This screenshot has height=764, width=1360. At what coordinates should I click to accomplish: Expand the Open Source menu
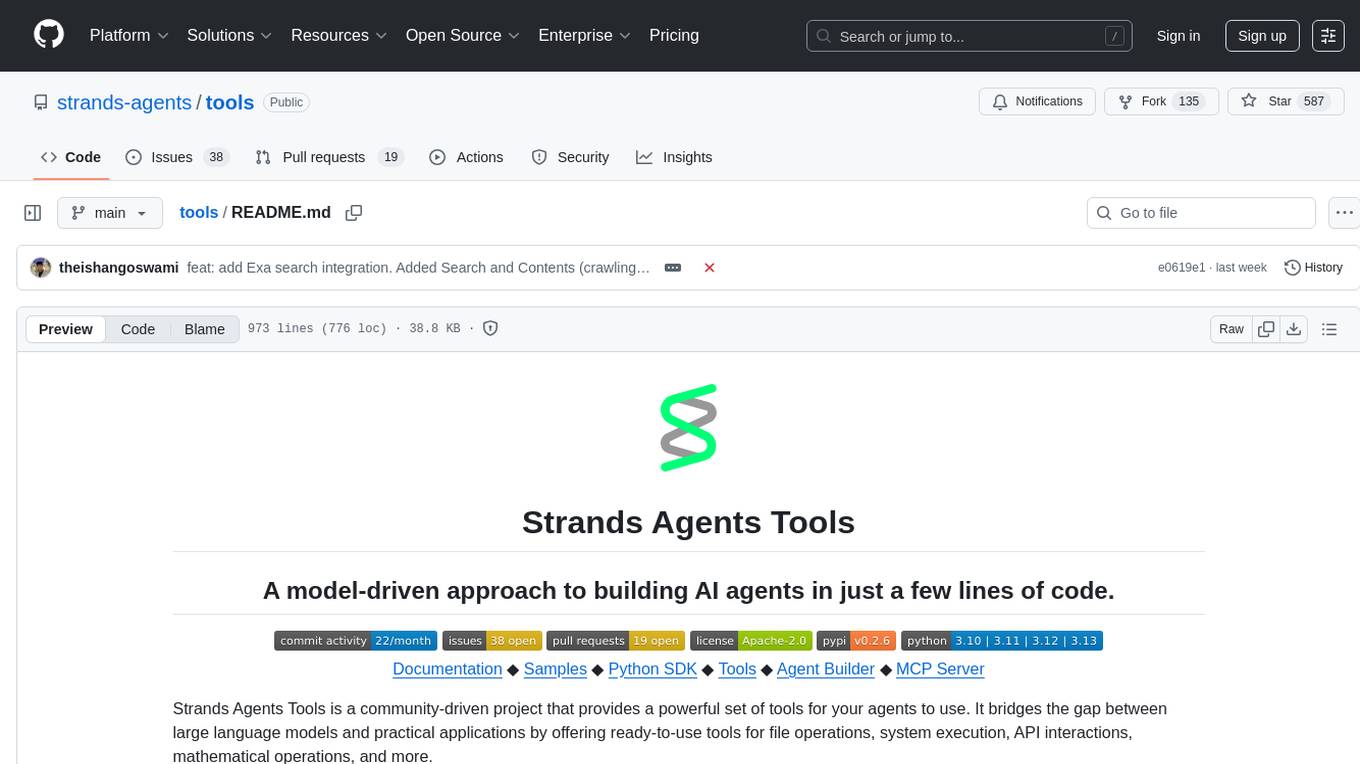coord(463,35)
